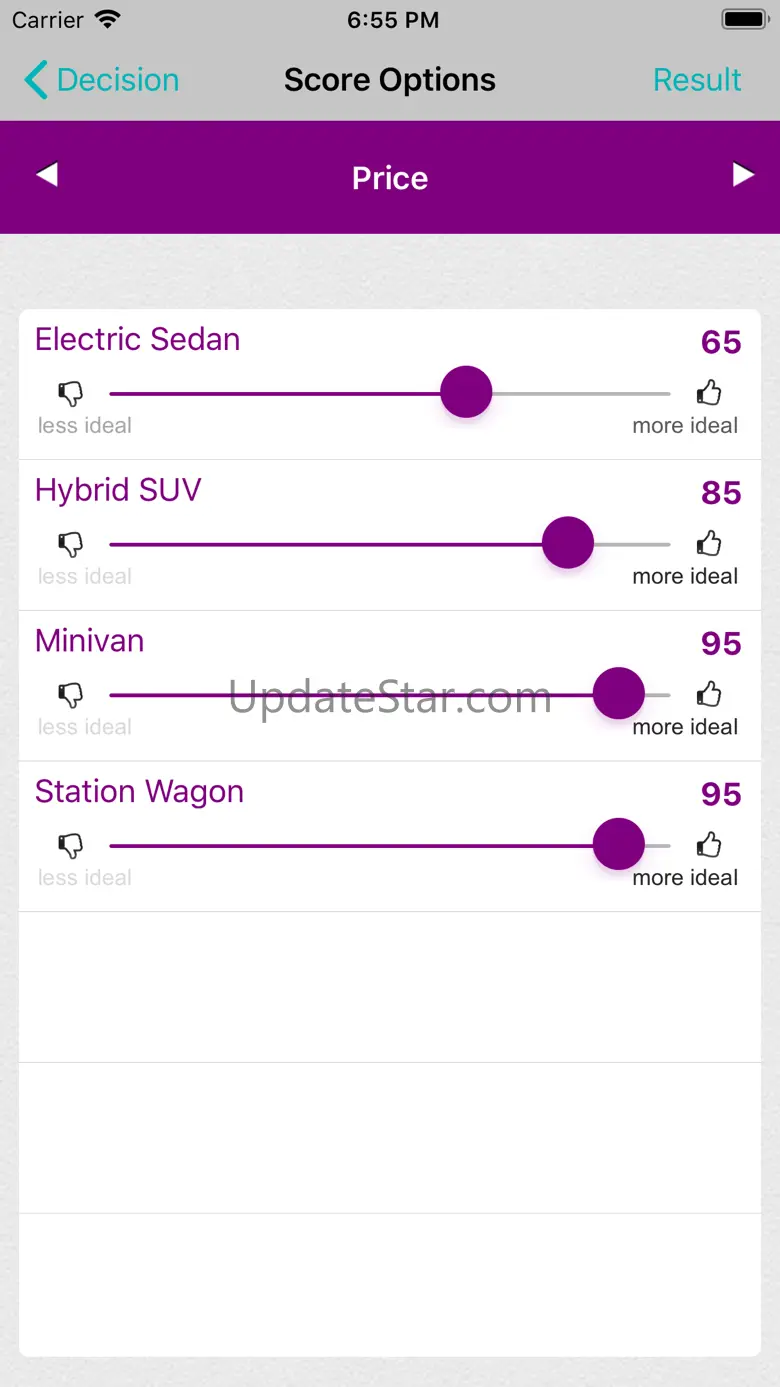Open the Result page
Screen dimensions: 780x1387
point(697,80)
